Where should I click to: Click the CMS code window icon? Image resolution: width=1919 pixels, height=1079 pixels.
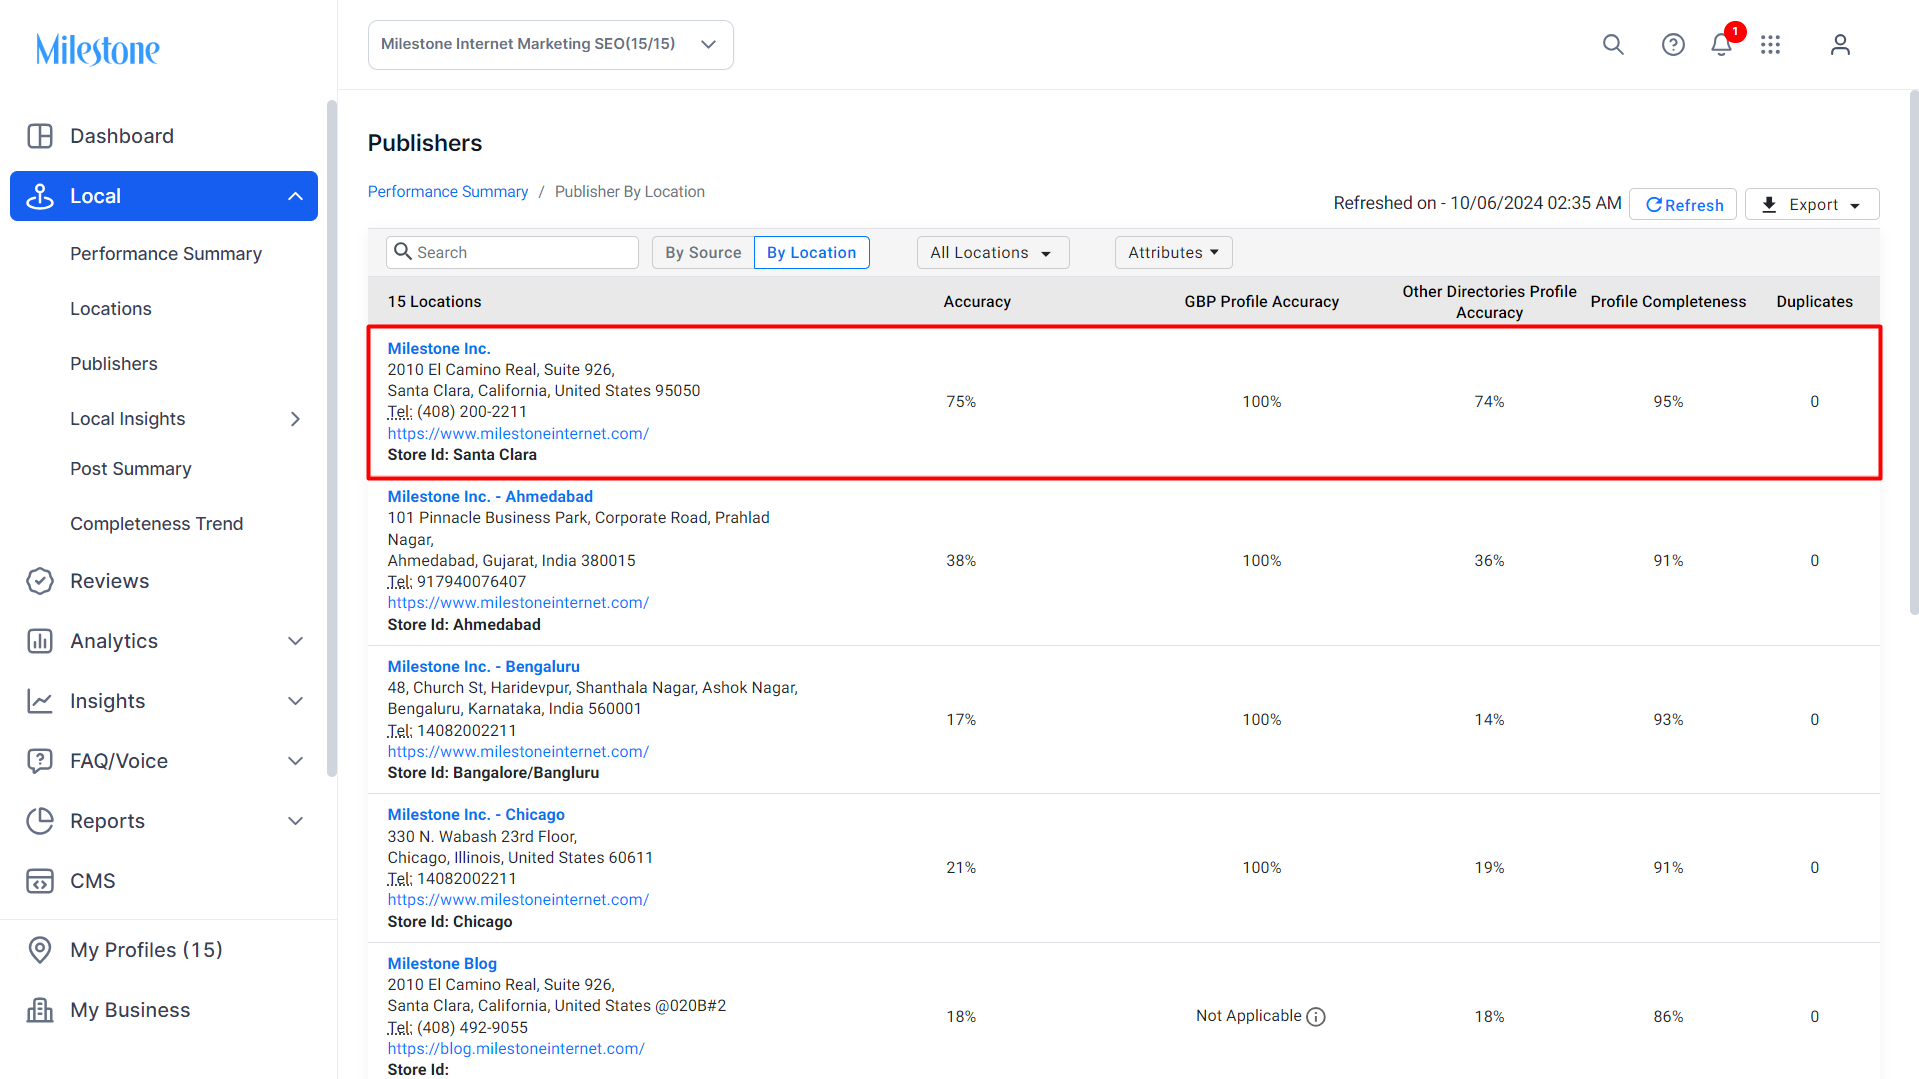40,881
